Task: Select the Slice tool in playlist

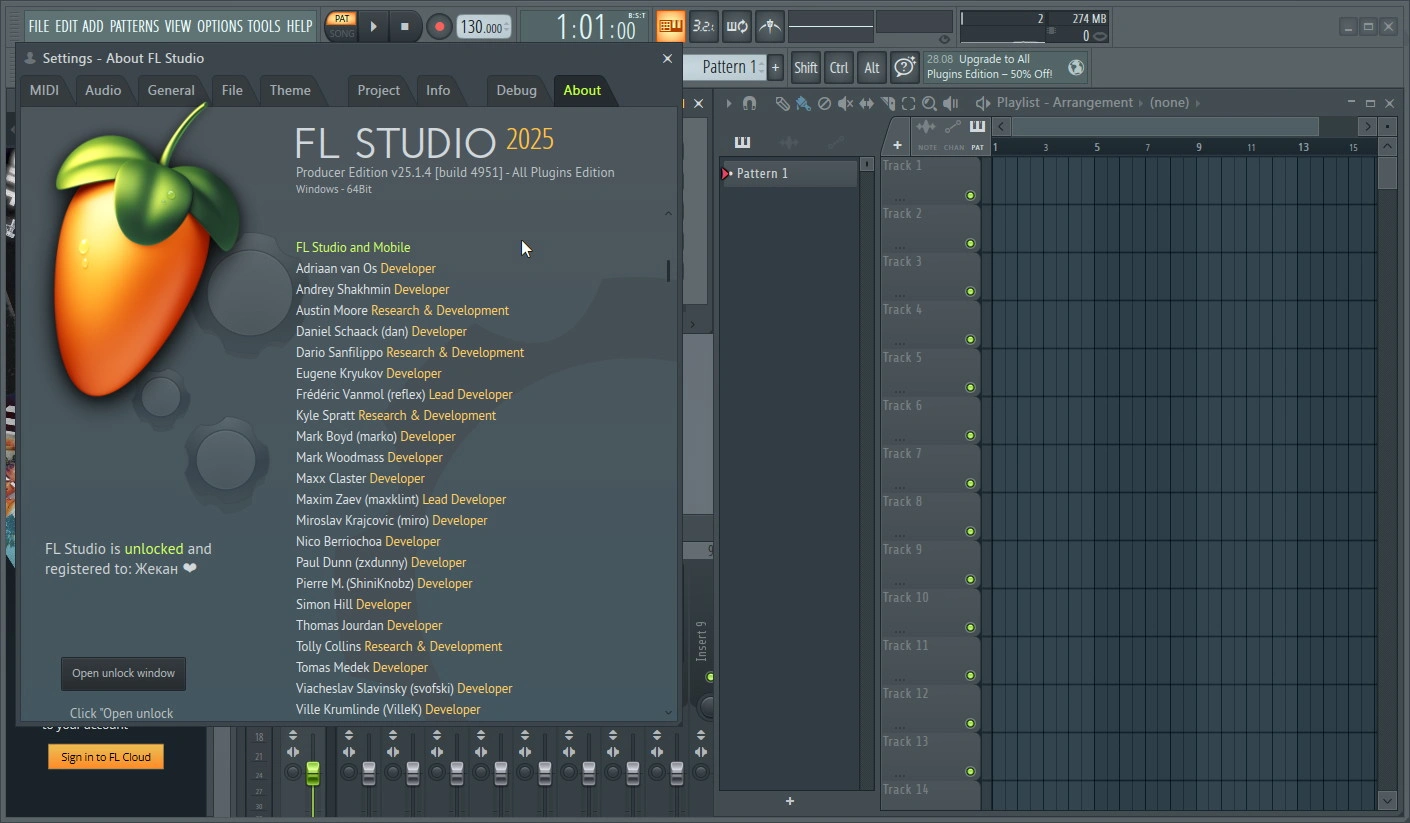Action: point(887,103)
